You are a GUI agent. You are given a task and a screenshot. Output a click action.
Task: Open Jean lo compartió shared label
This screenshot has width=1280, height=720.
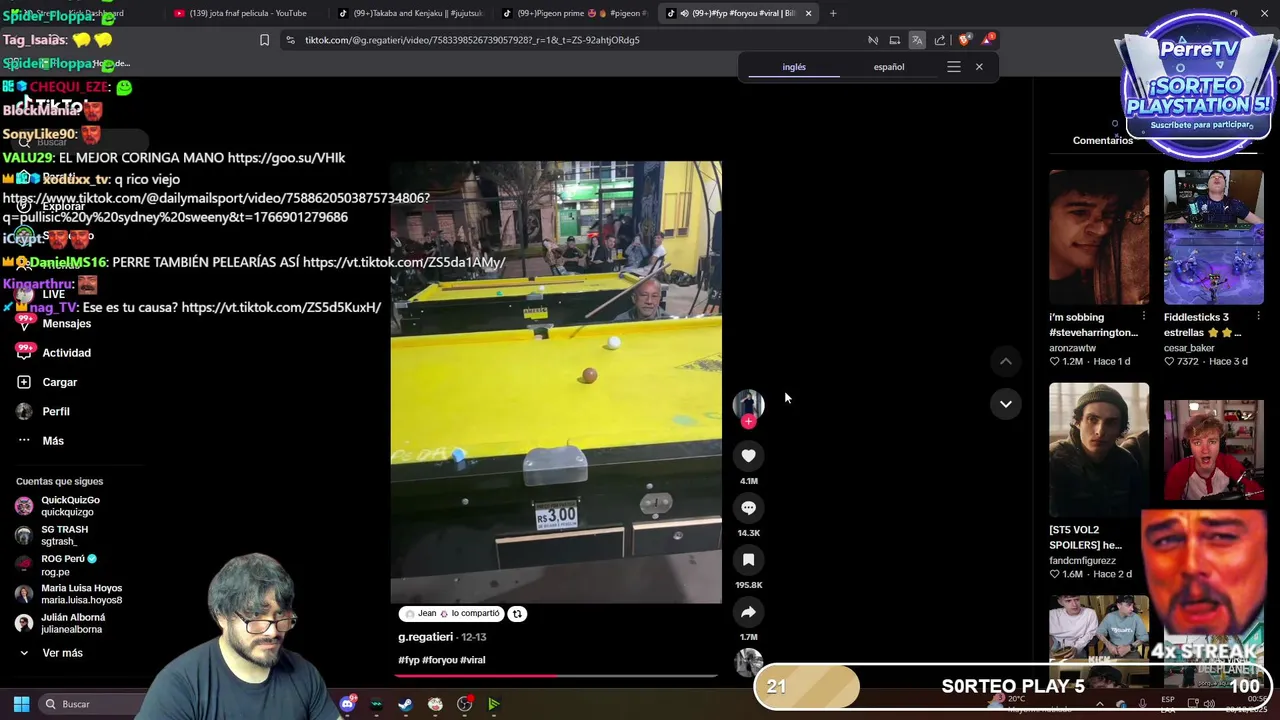point(451,614)
